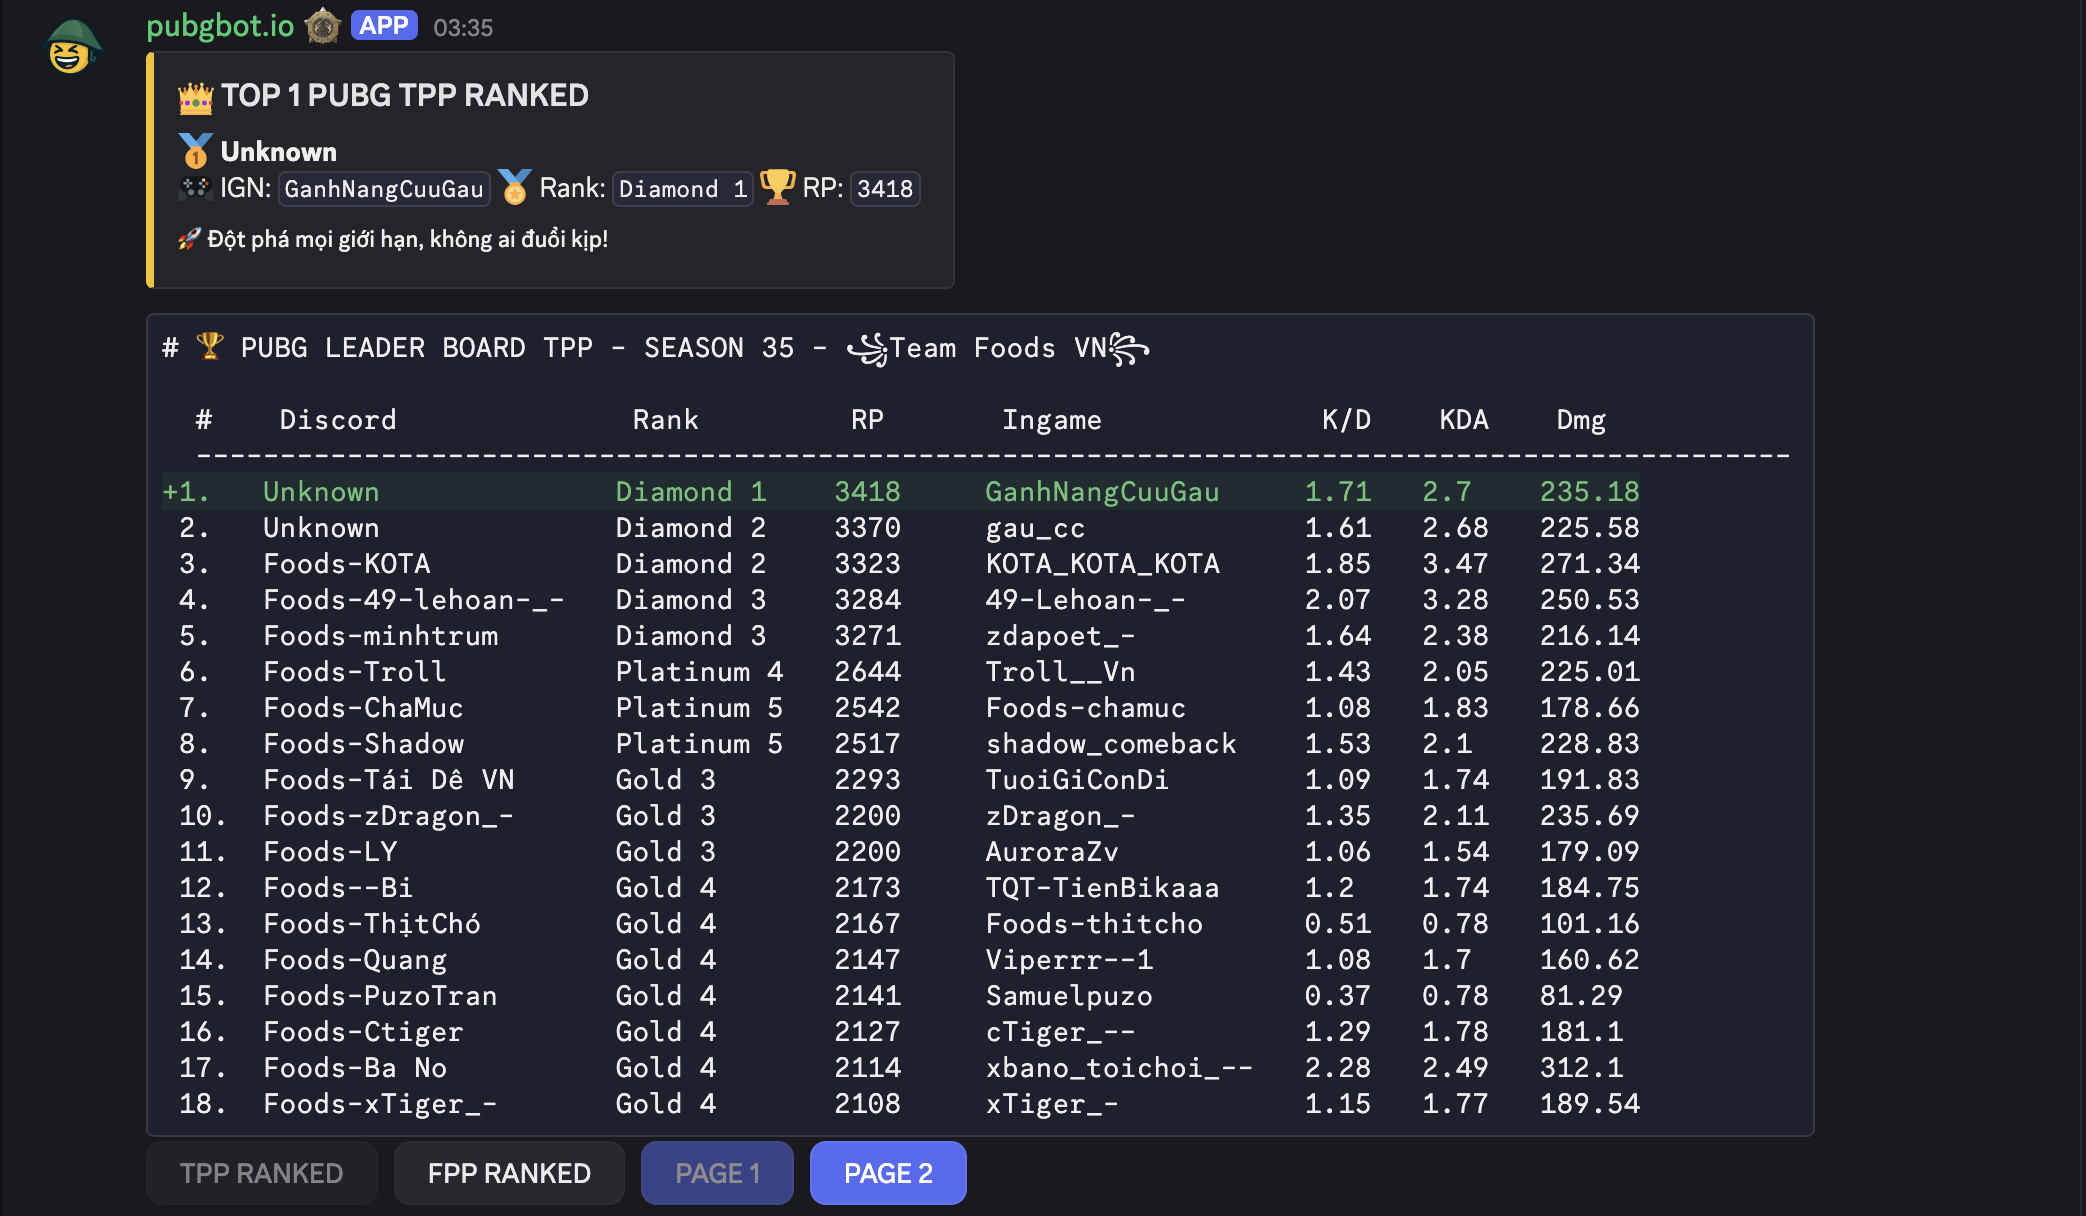Click the crown emoji in embed title
Image resolution: width=2086 pixels, height=1216 pixels.
coord(196,97)
